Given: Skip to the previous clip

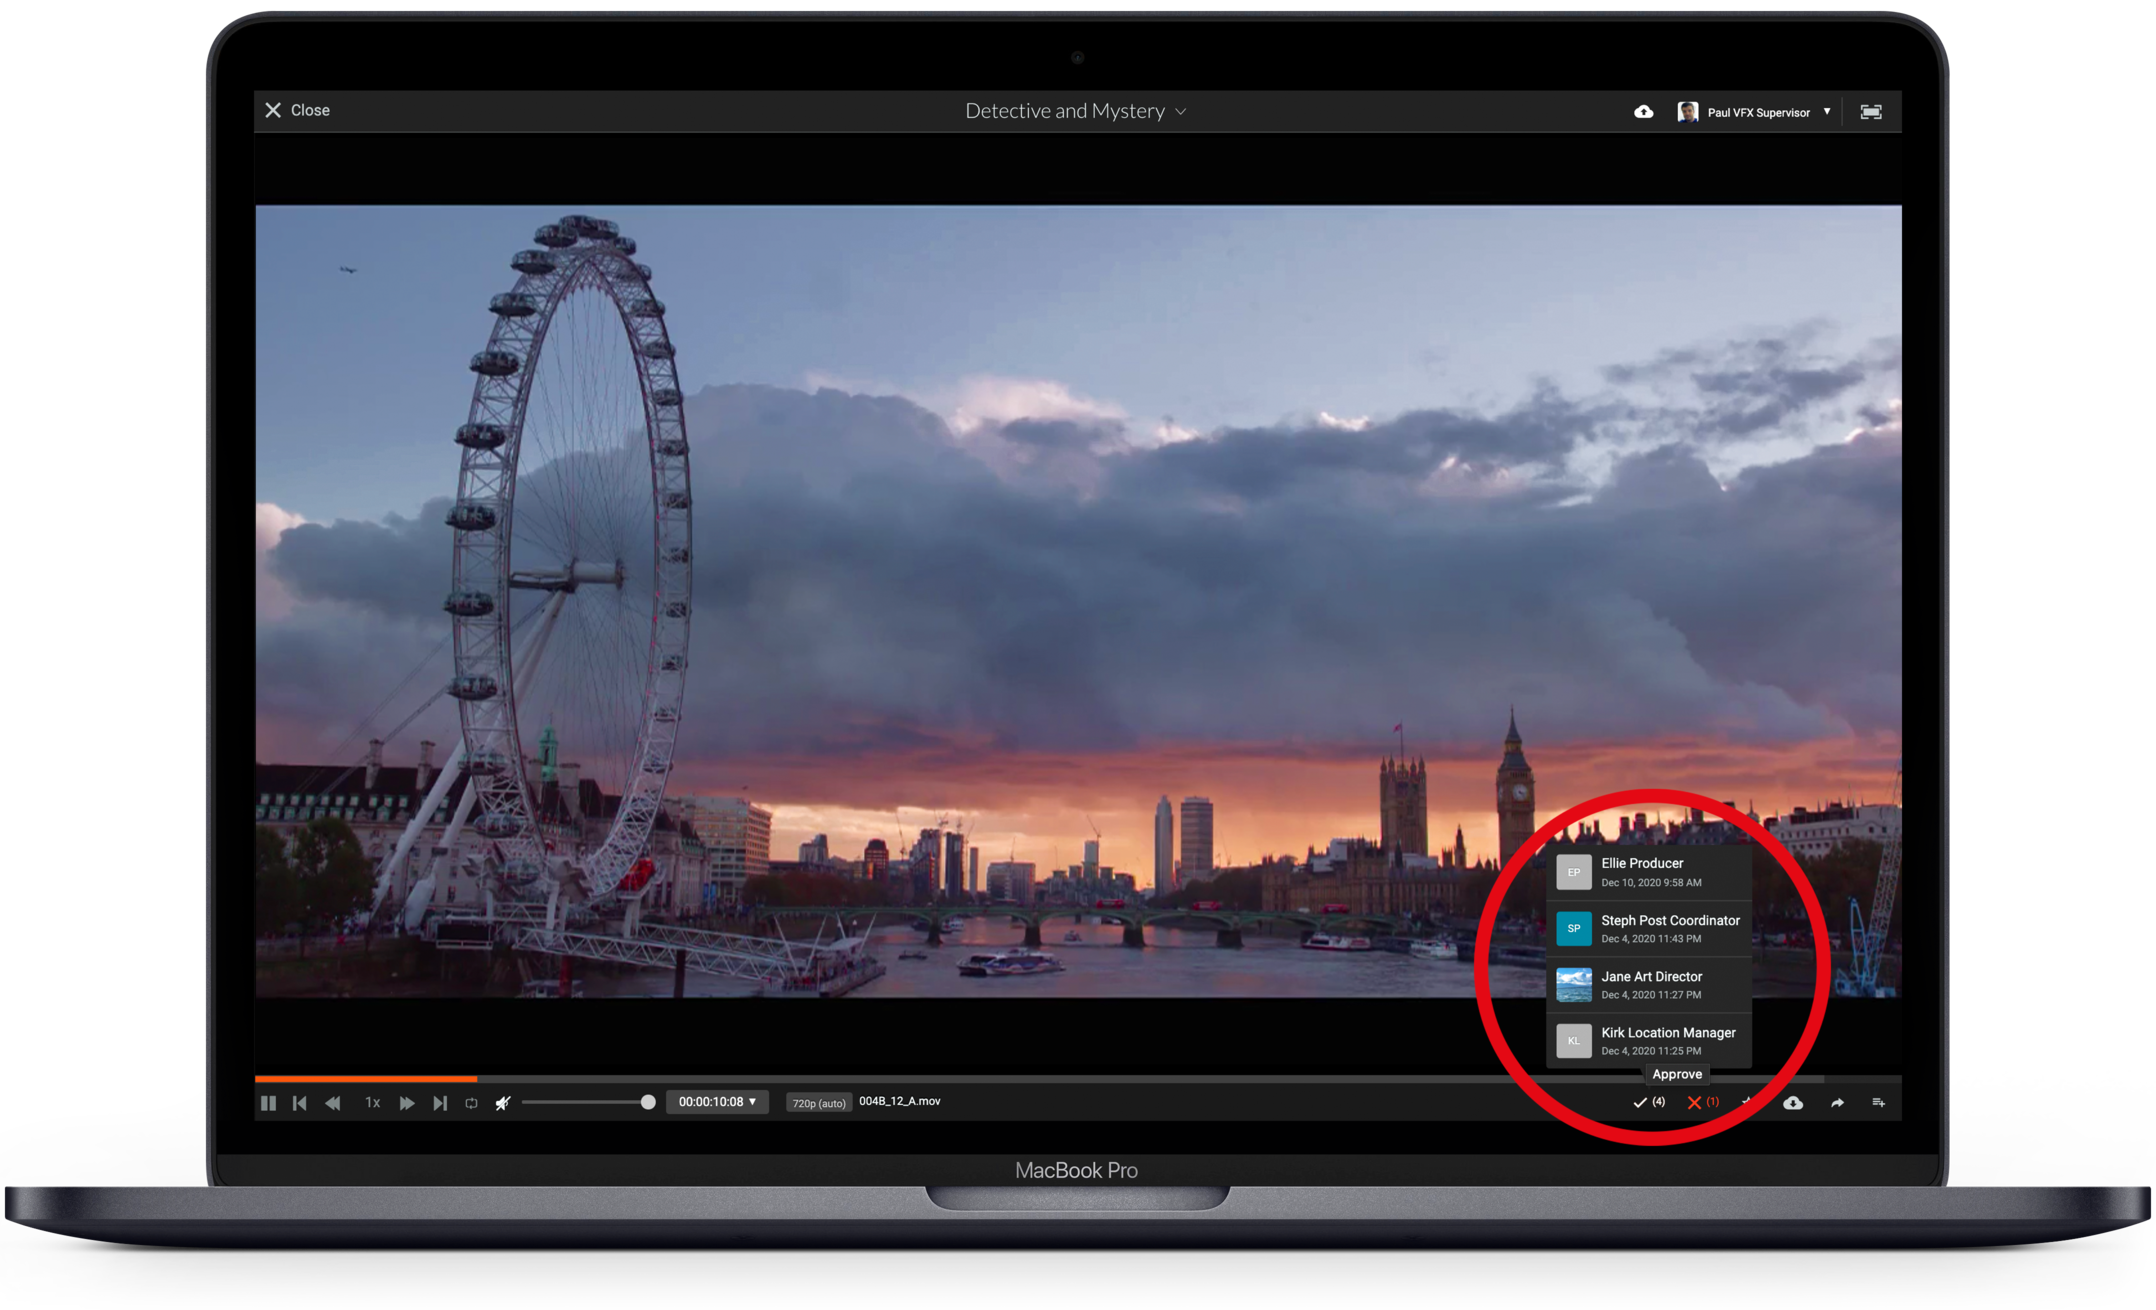Looking at the screenshot, I should [x=299, y=1103].
